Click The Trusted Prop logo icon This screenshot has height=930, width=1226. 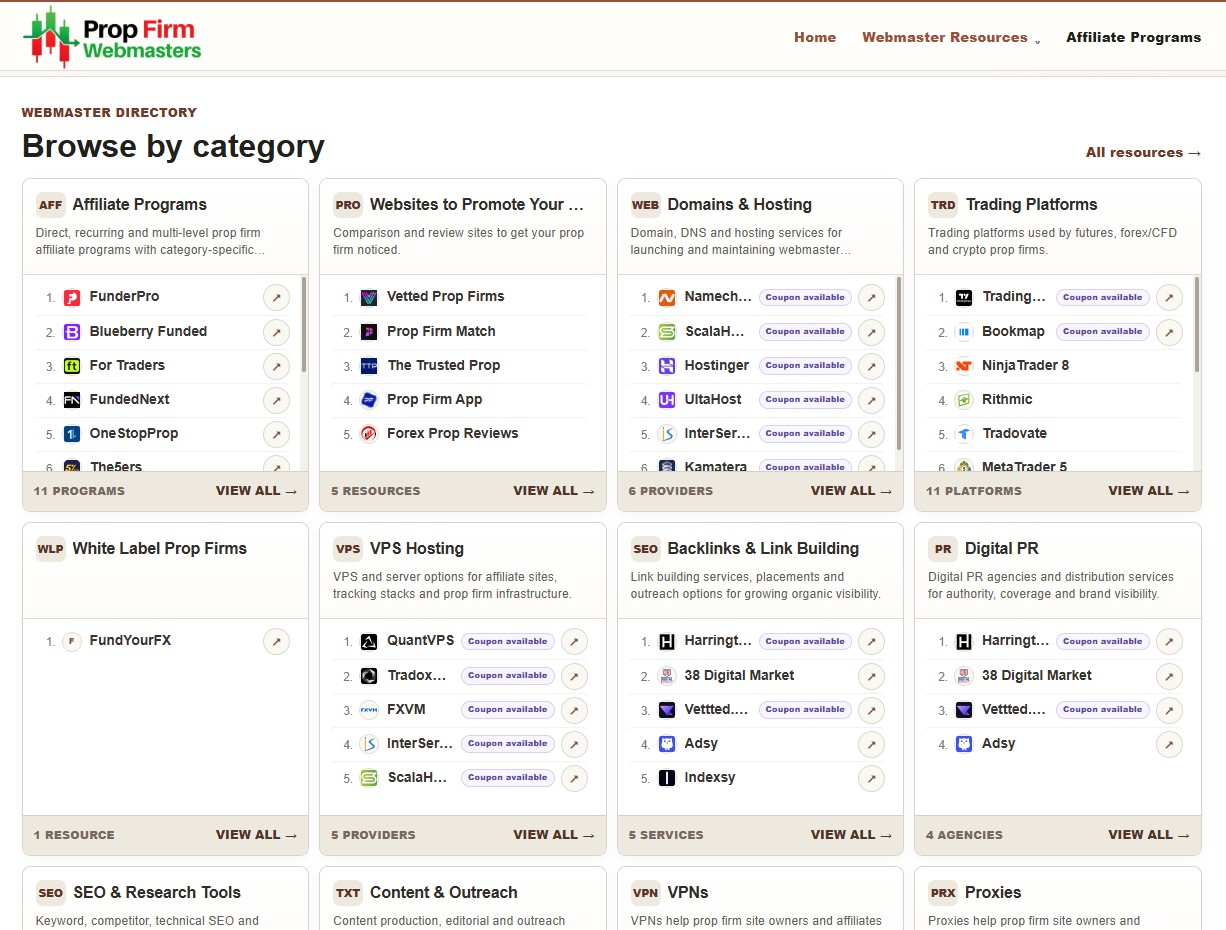369,365
